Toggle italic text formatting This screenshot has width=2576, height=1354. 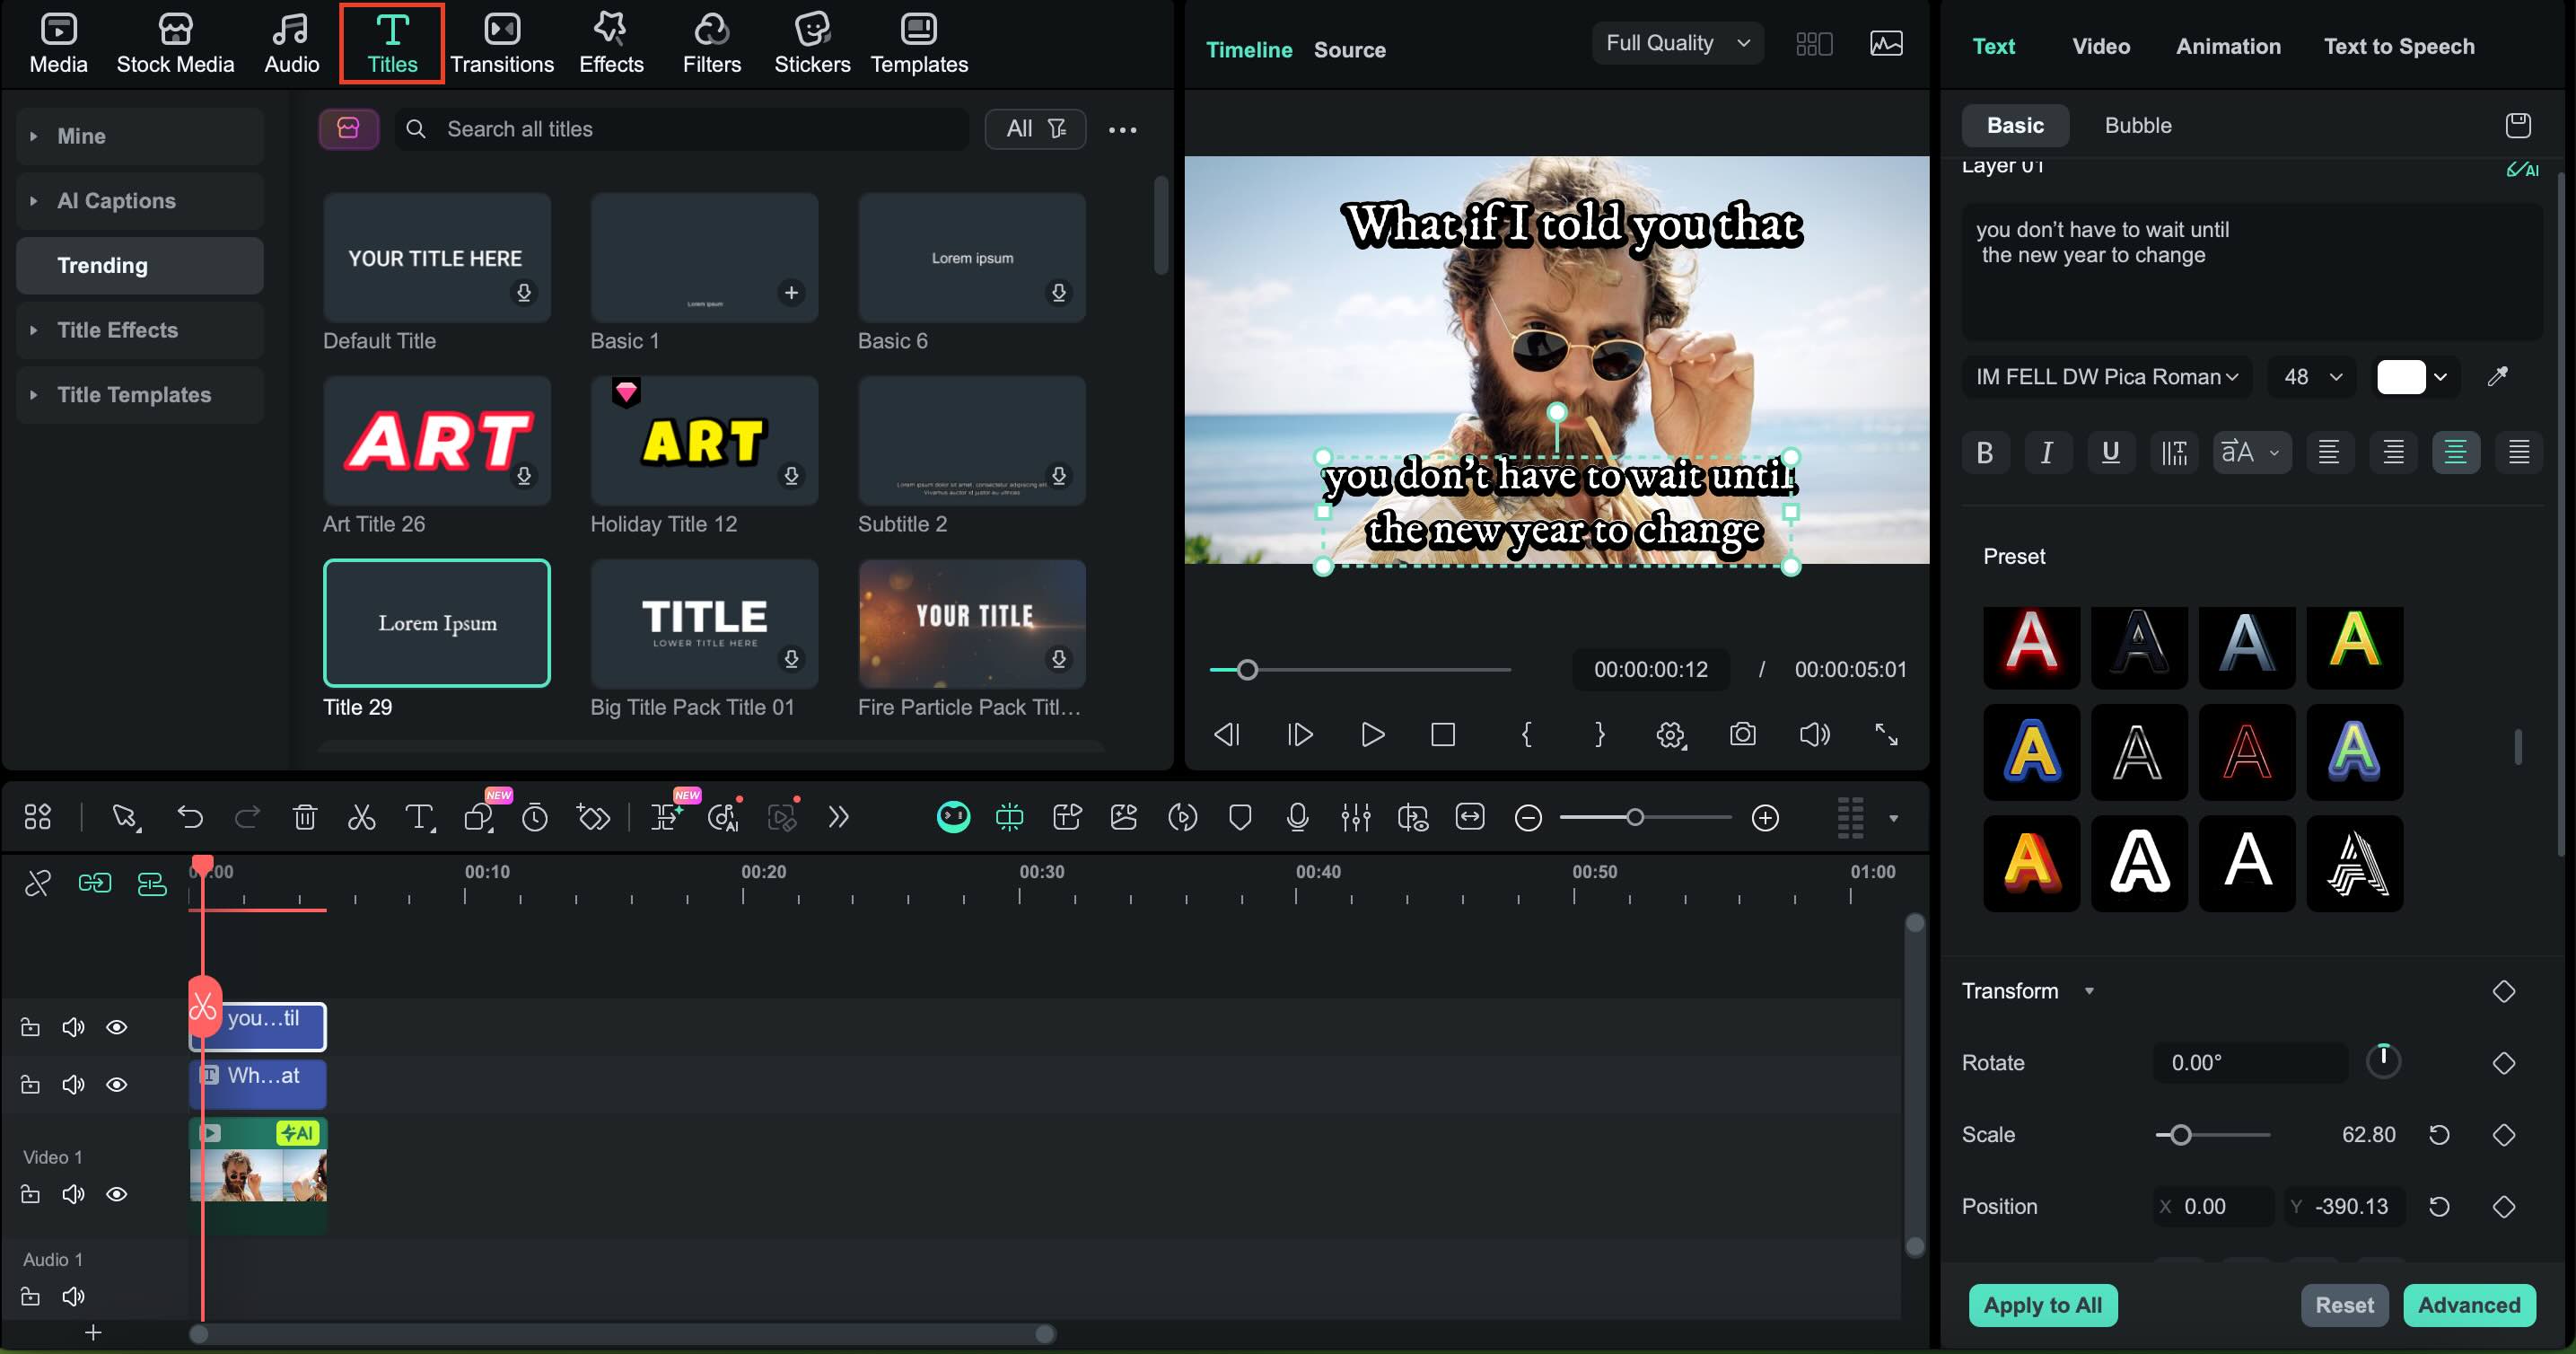2047,453
